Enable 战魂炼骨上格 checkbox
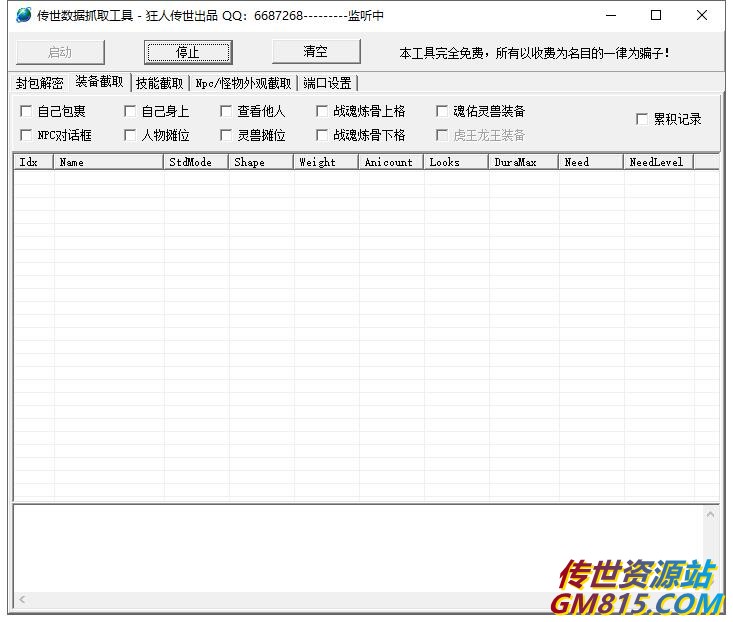 click(x=322, y=111)
